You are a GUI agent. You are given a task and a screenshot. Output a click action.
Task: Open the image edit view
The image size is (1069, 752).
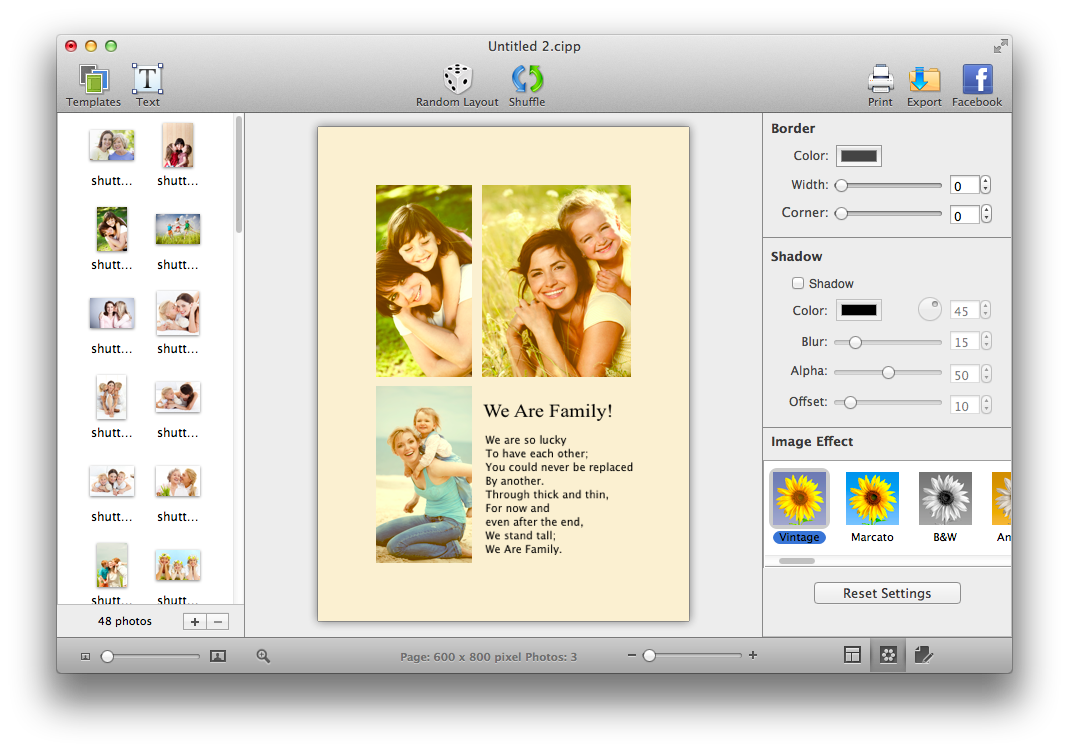pos(923,655)
